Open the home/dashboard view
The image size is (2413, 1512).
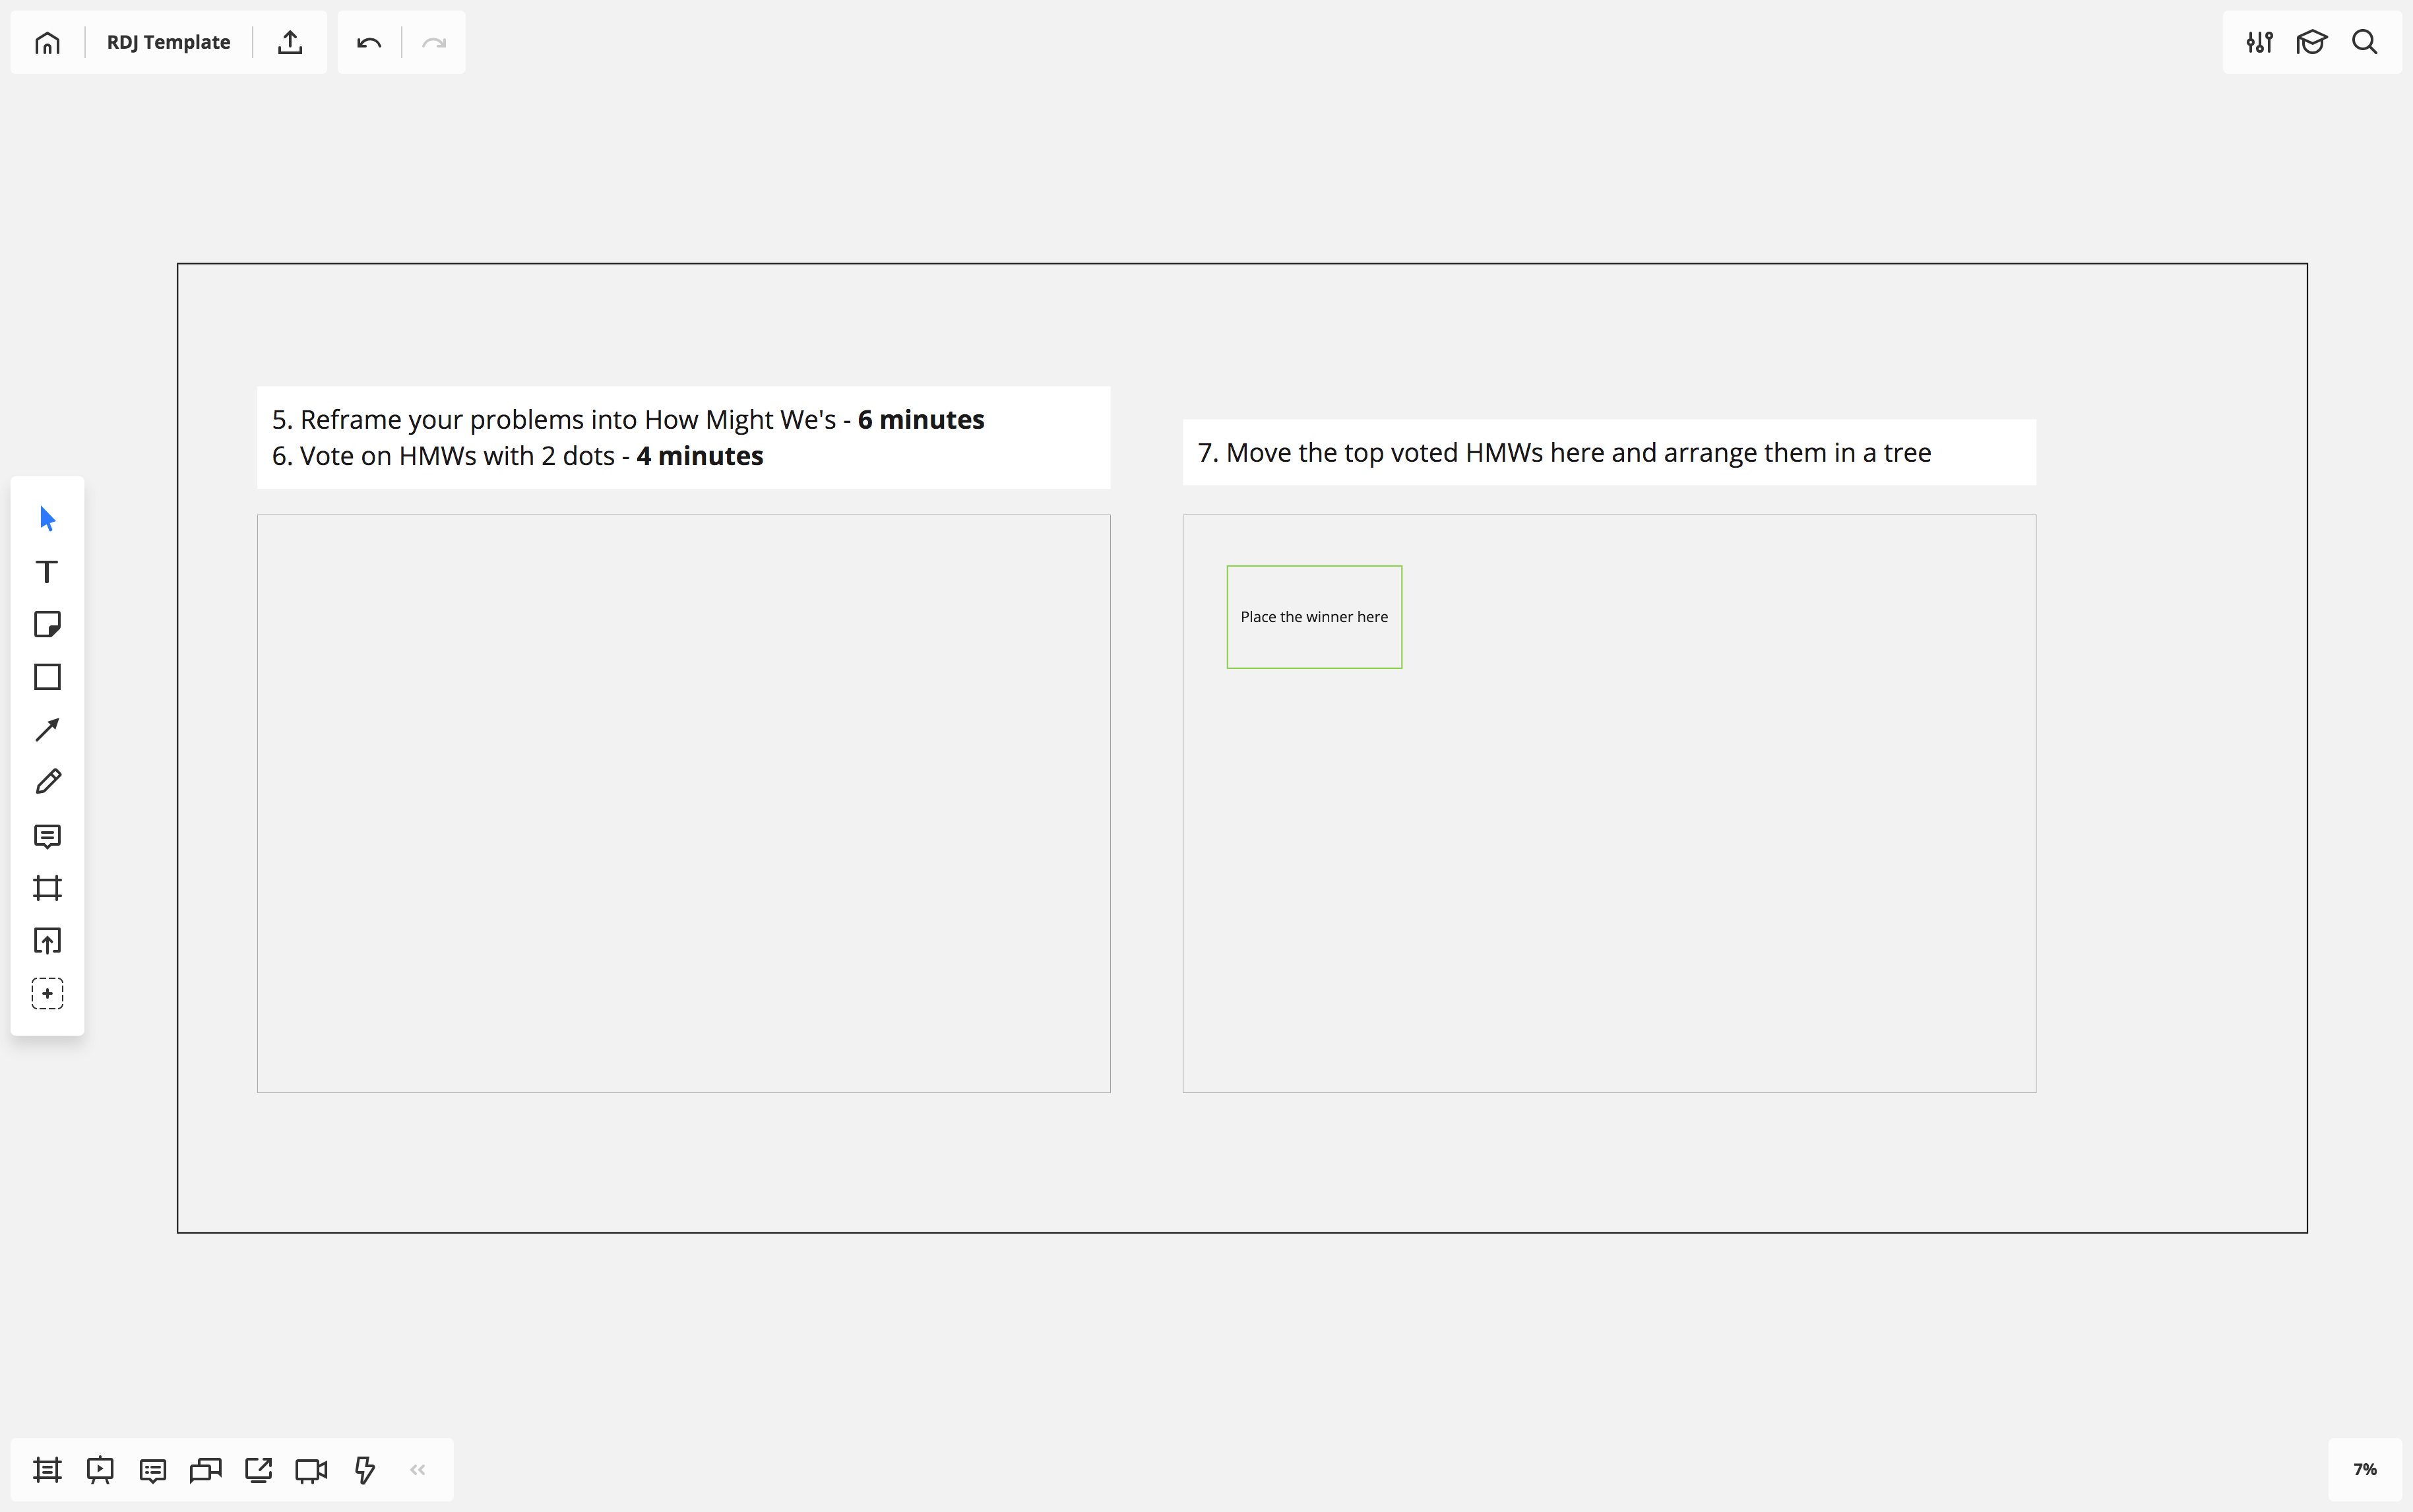click(47, 42)
